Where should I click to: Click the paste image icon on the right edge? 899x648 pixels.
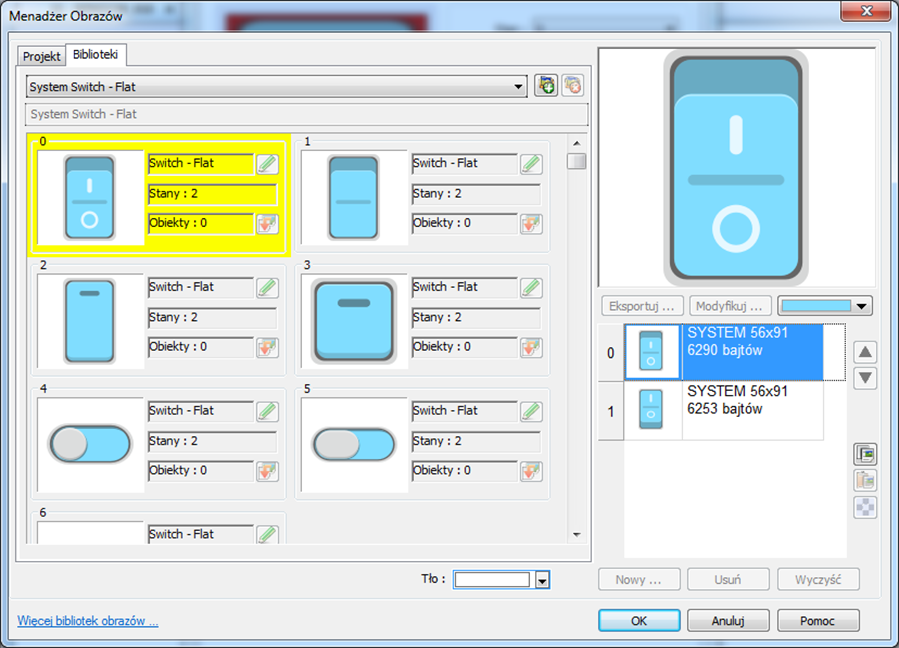[865, 481]
